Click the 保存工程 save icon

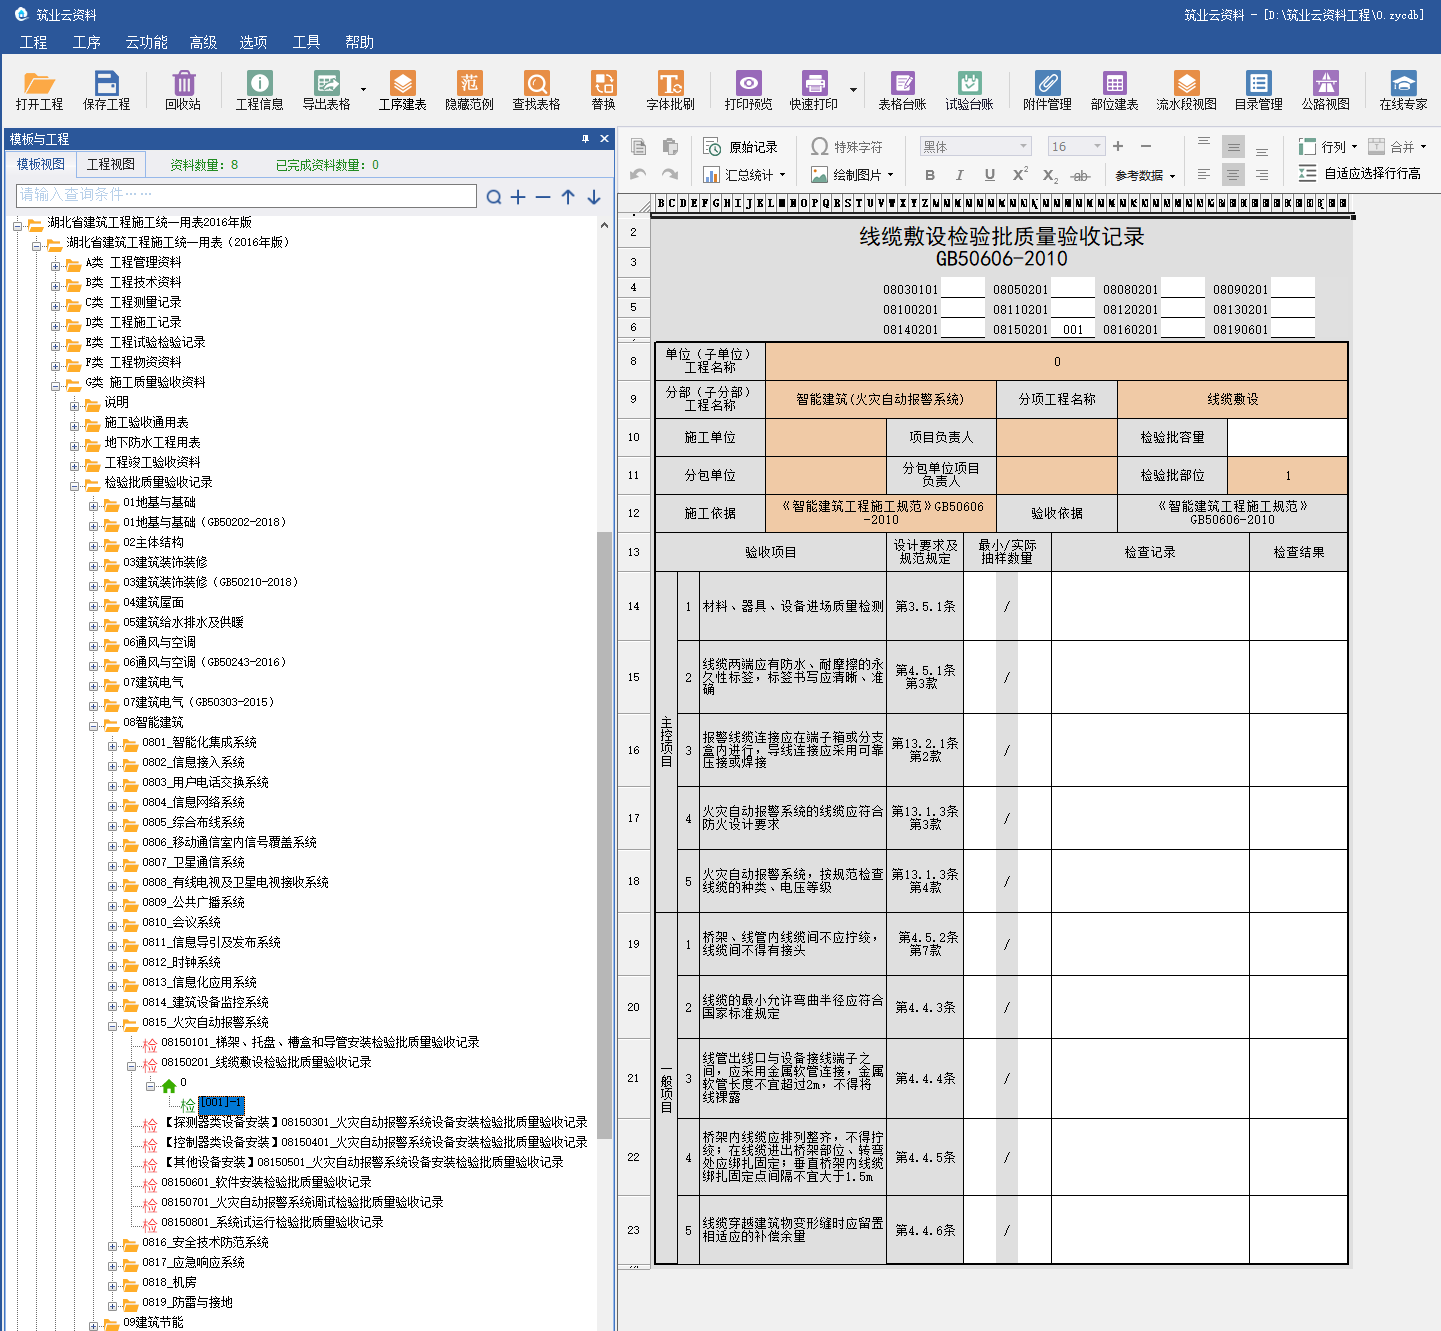106,90
